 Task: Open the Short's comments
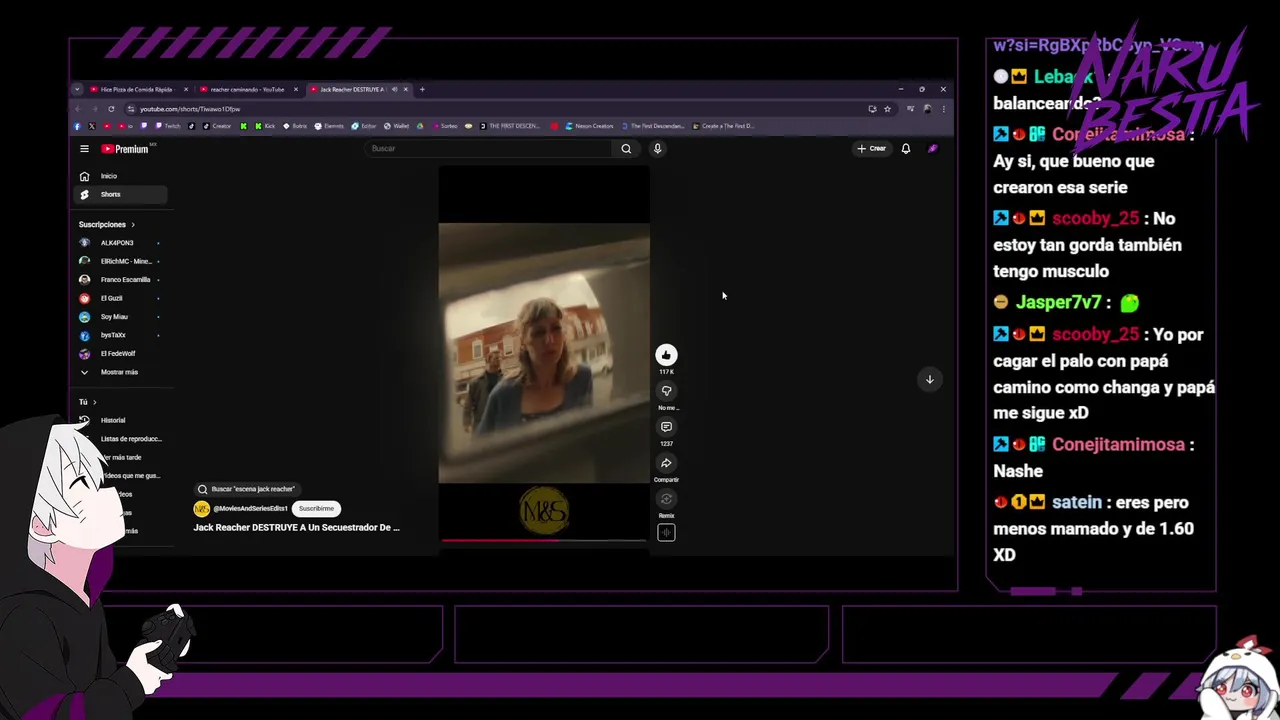[666, 427]
